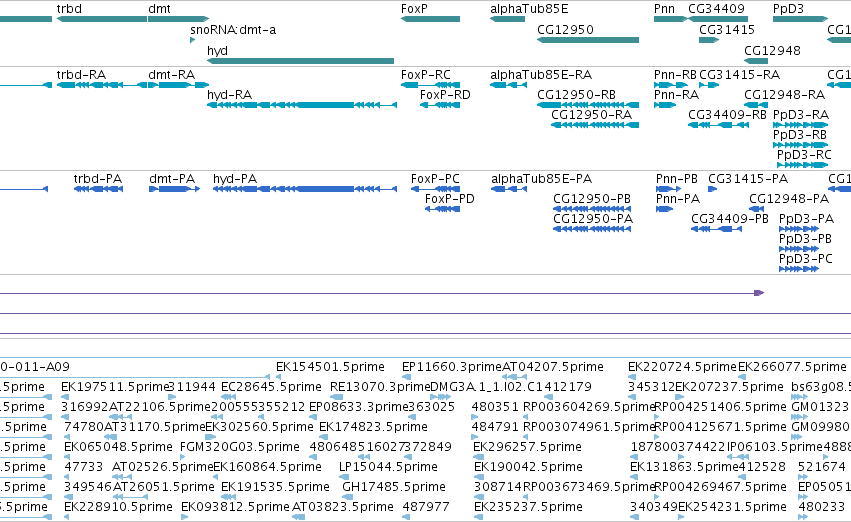Click the alphaTub85E-PA protein label
This screenshot has height=522, width=851.
542,179
